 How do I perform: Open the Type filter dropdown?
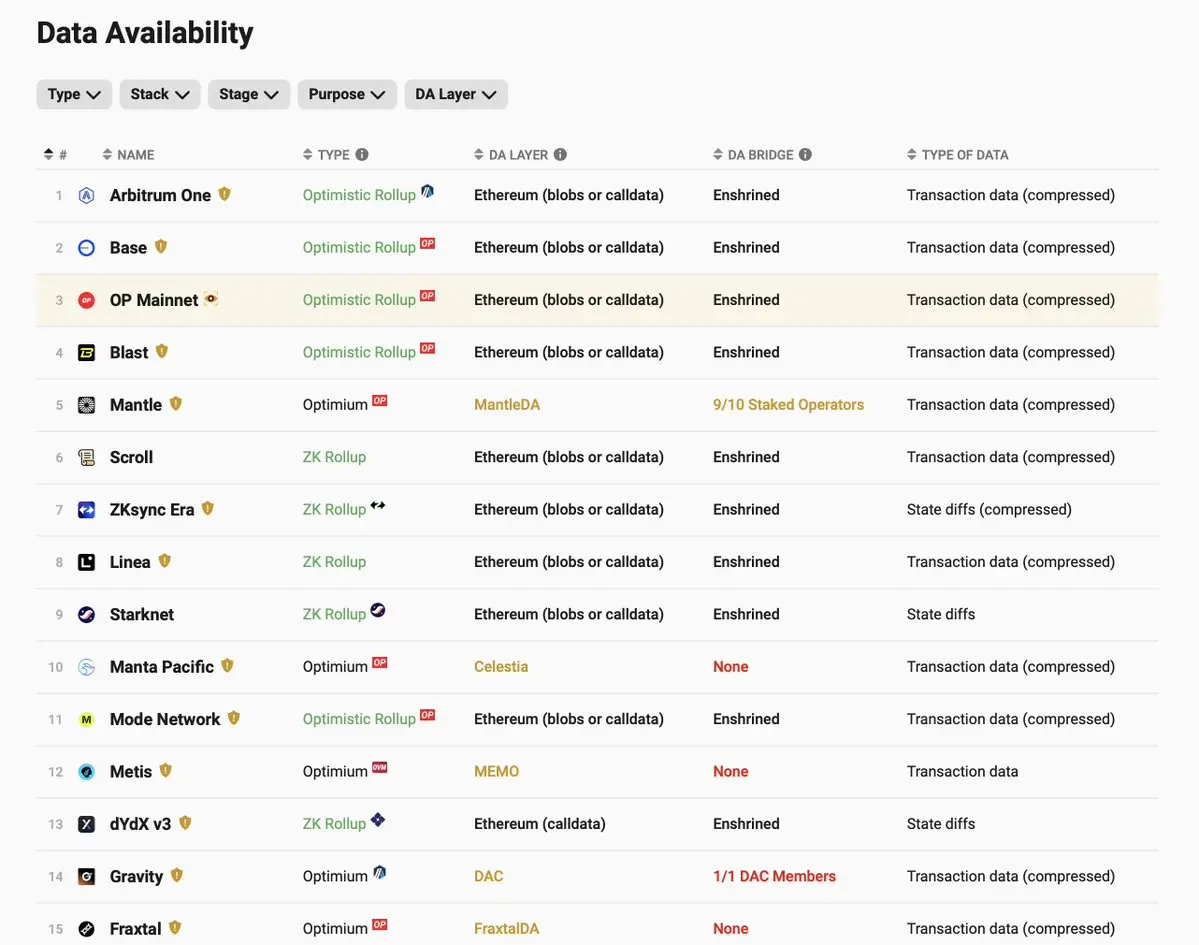coord(74,94)
